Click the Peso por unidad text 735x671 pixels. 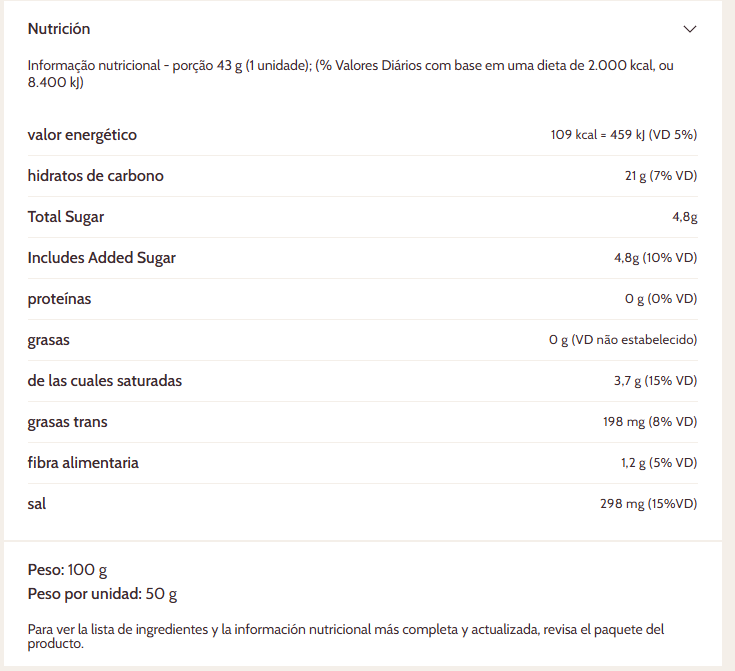click(x=102, y=594)
